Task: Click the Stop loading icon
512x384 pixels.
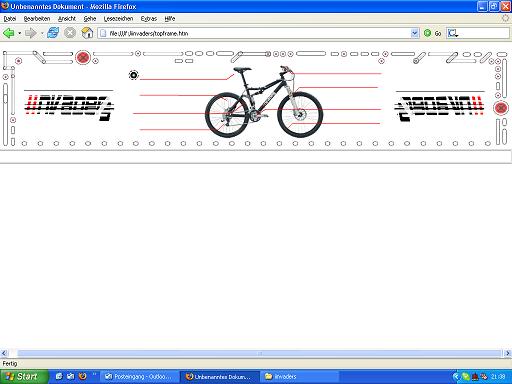Action: point(70,33)
